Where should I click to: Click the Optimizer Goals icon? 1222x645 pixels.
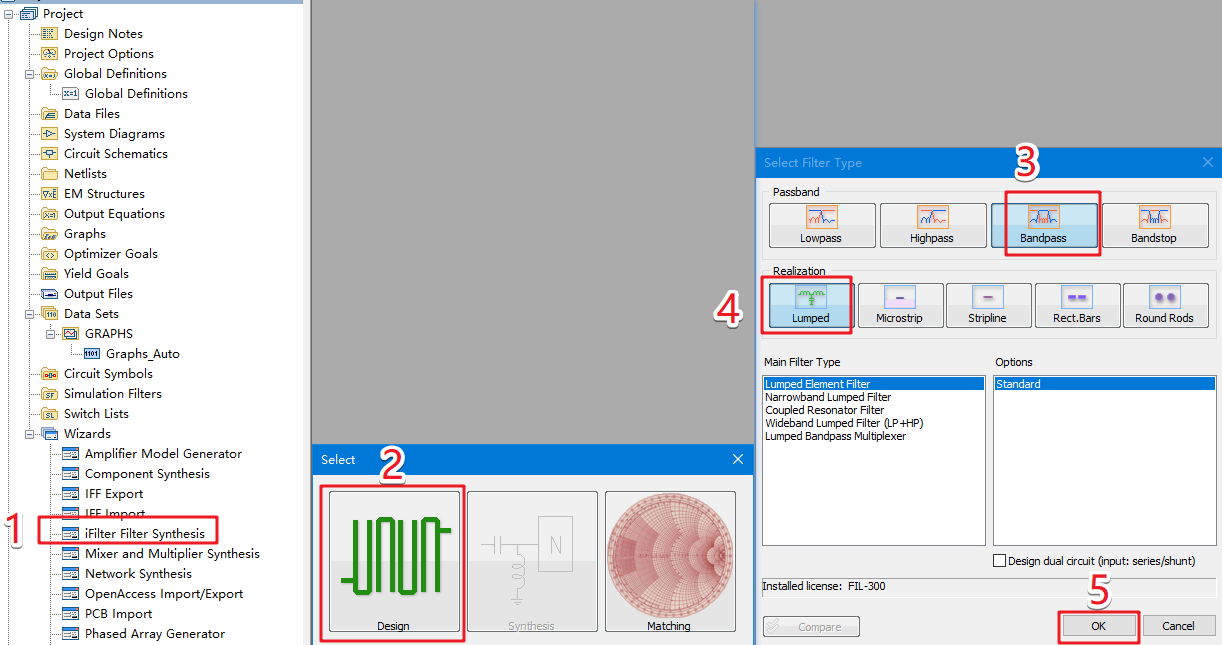pyautogui.click(x=49, y=254)
